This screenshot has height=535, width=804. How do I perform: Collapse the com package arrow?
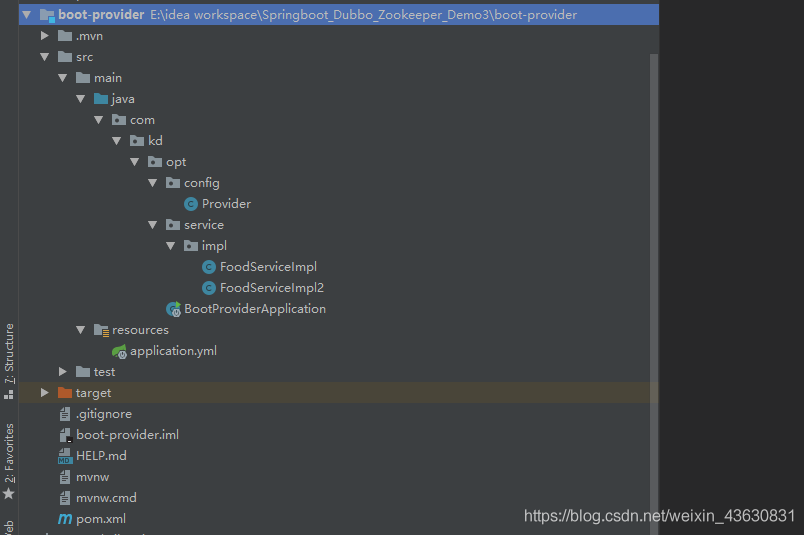click(x=98, y=120)
